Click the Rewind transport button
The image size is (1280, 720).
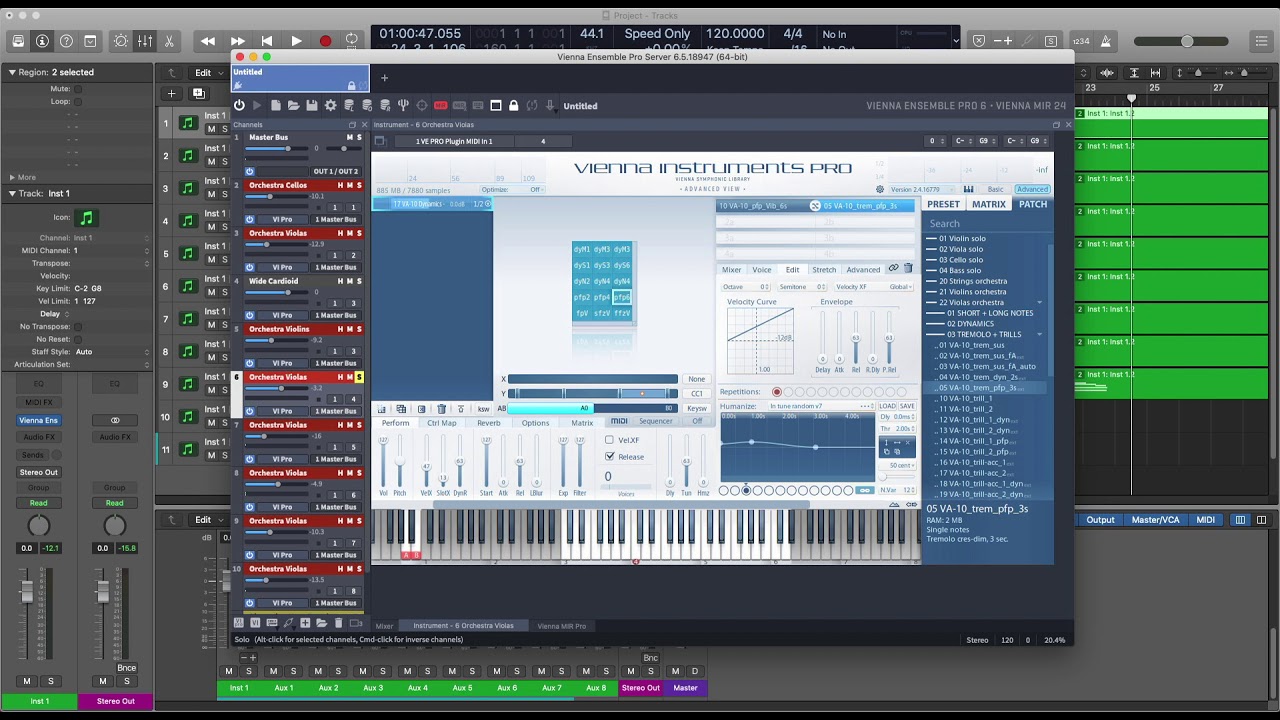click(x=208, y=41)
